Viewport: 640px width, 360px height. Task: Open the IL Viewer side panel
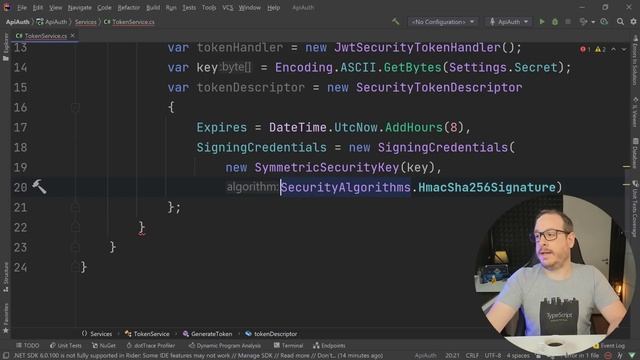pos(635,112)
